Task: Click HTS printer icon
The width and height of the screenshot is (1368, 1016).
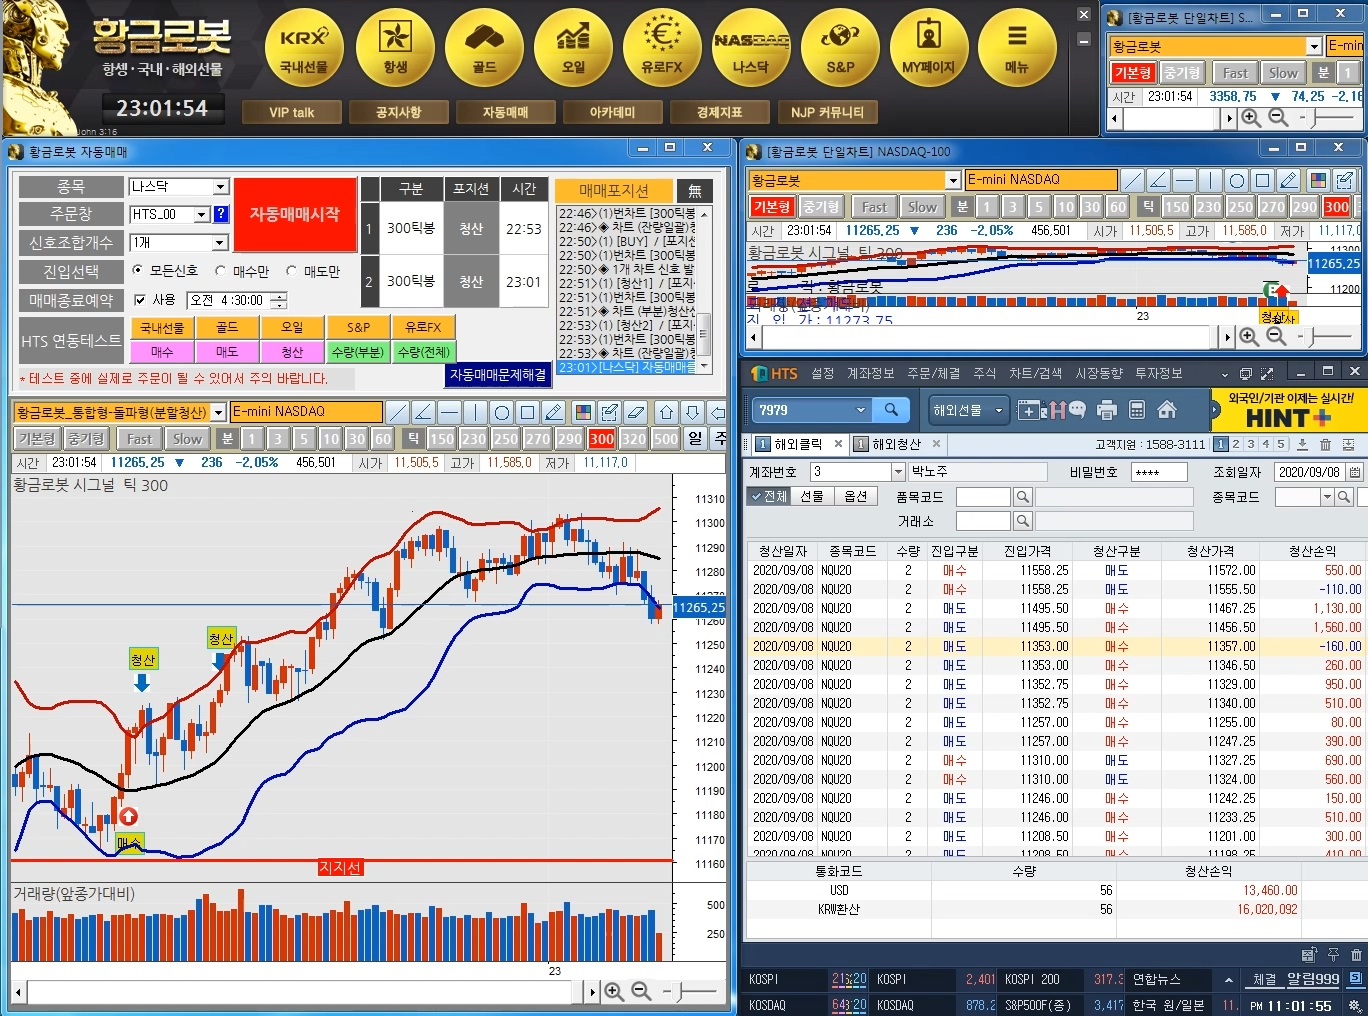Action: pos(1106,410)
